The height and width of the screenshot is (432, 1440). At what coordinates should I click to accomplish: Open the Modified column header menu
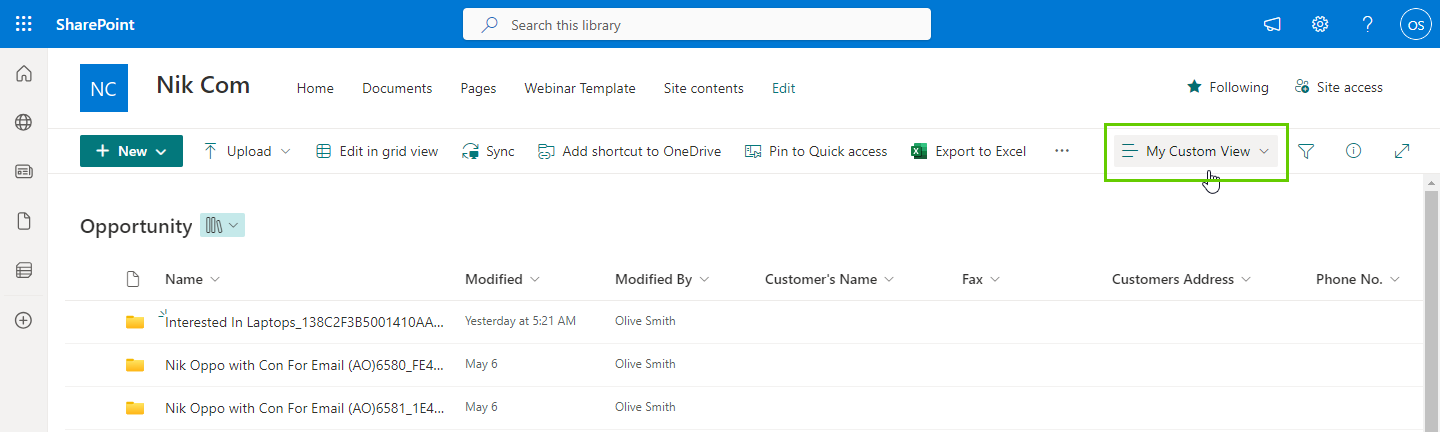(502, 279)
